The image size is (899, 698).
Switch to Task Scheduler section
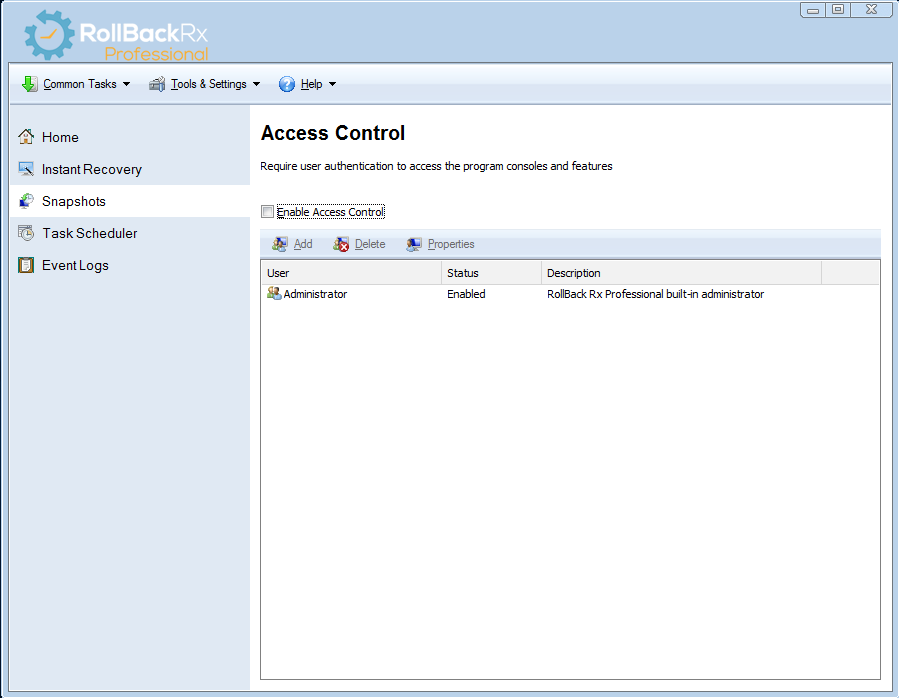[130, 233]
